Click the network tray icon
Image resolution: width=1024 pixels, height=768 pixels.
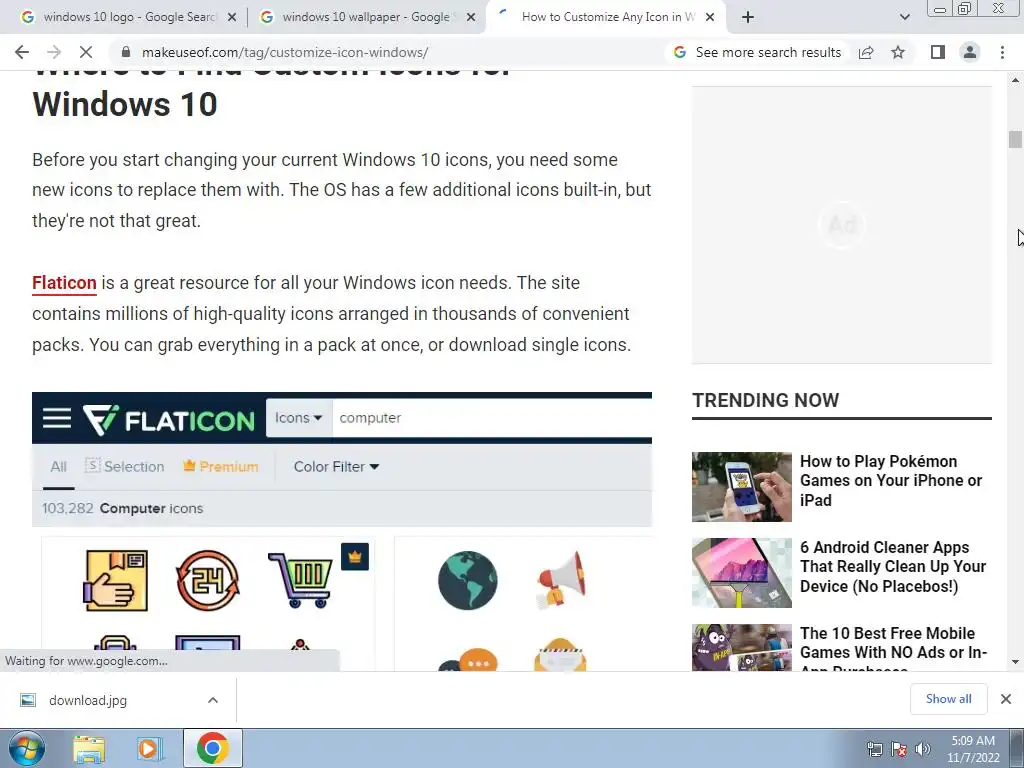874,750
